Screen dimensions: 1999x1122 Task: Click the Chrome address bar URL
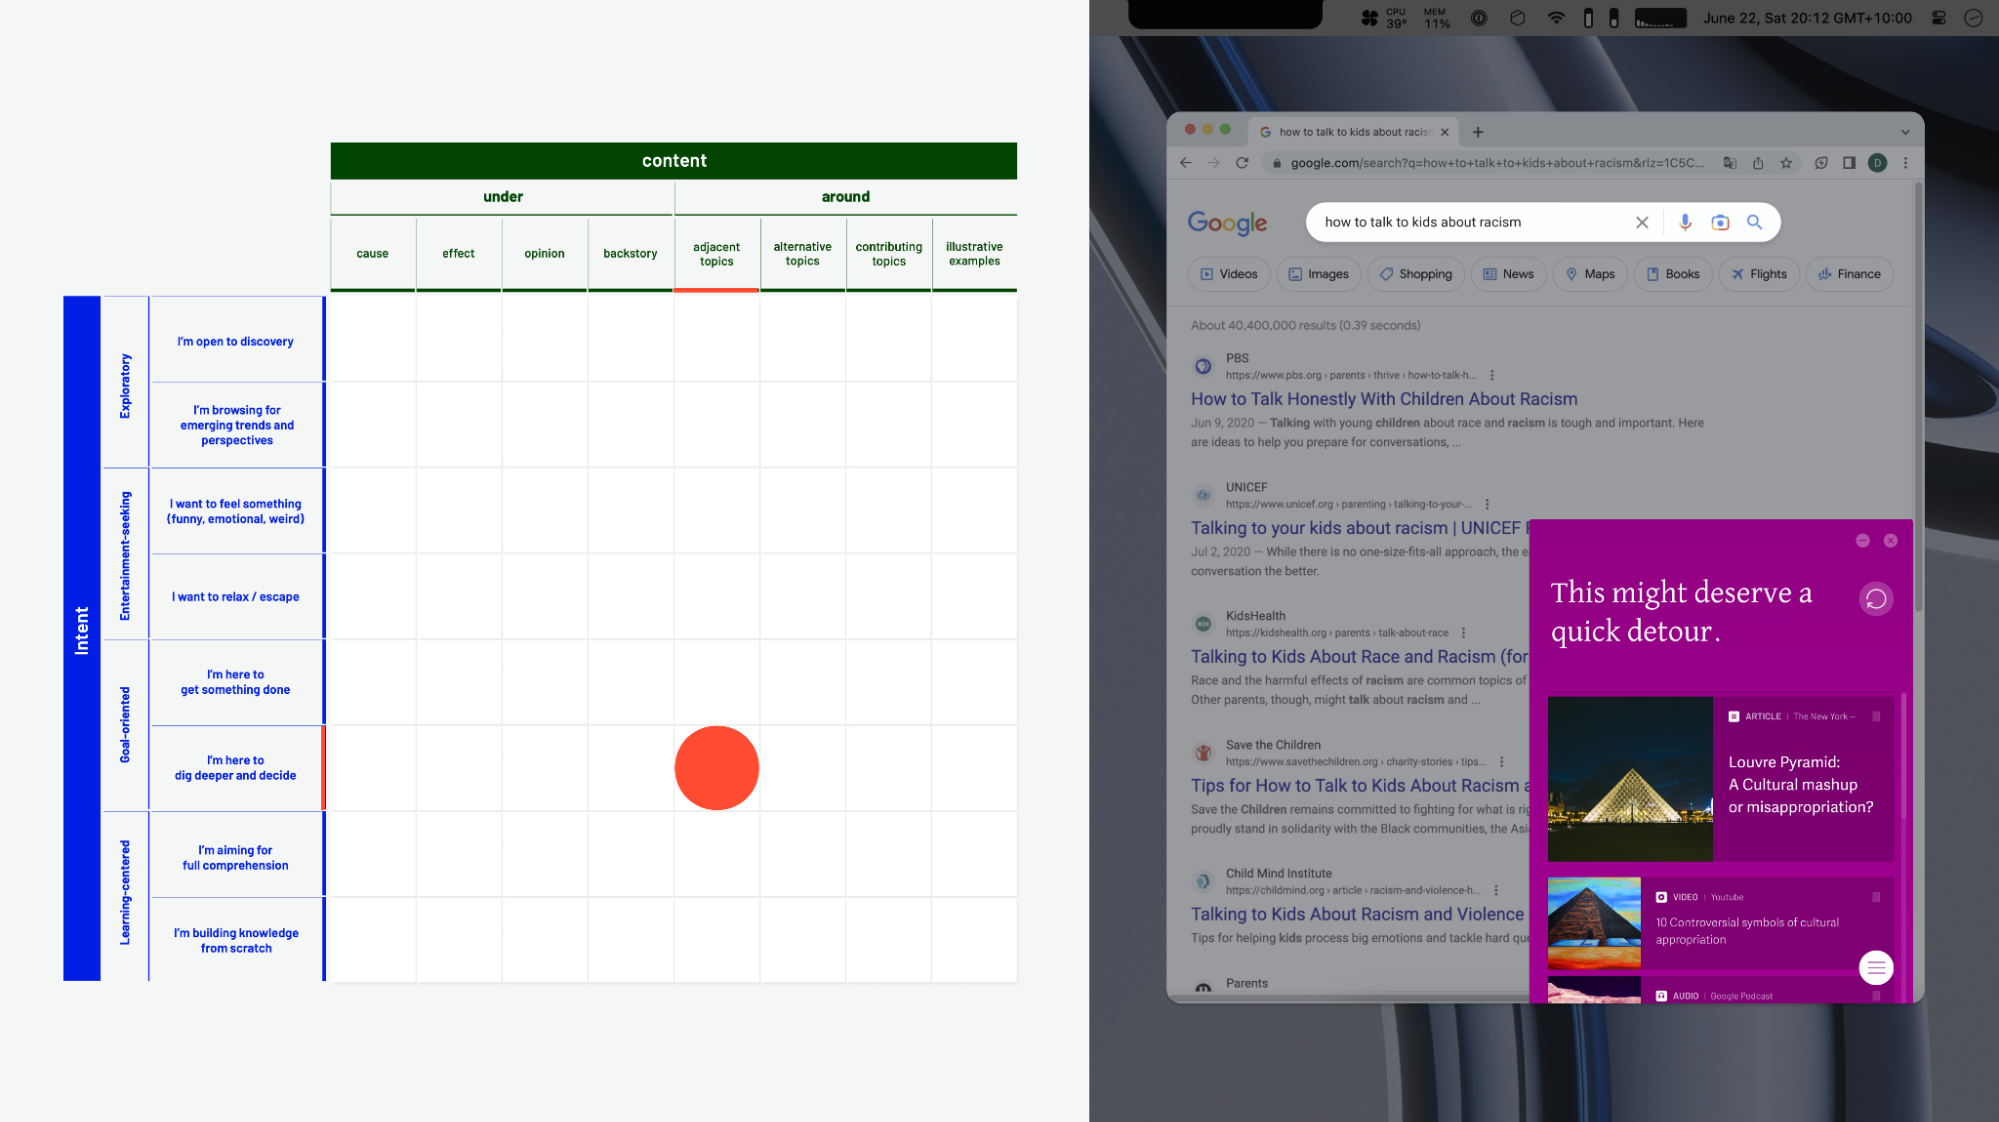point(1496,163)
